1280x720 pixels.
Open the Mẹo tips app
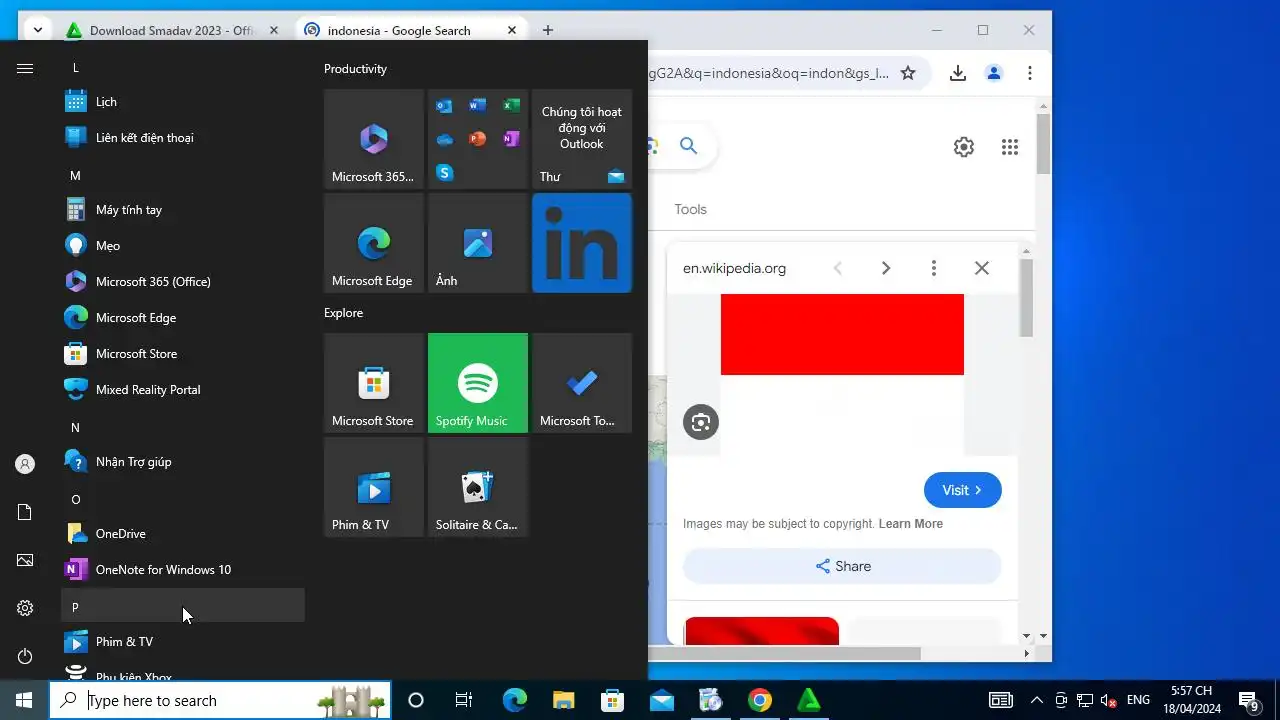(183, 246)
